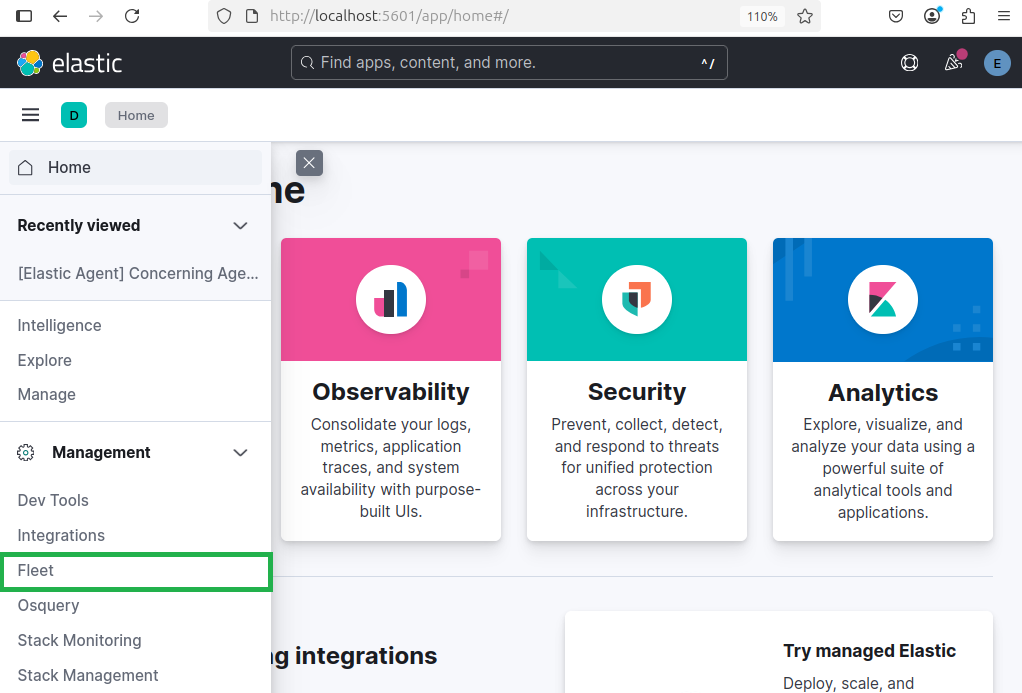Toggle Firefox sidebar panel icon
The image size is (1022, 693).
24,16
